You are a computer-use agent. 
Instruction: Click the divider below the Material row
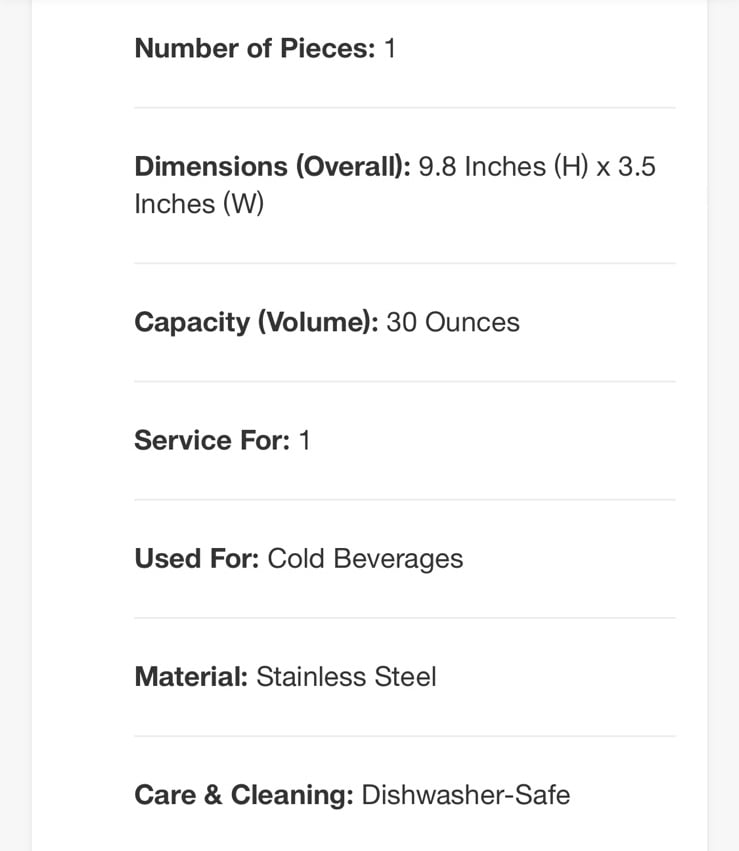coord(405,736)
